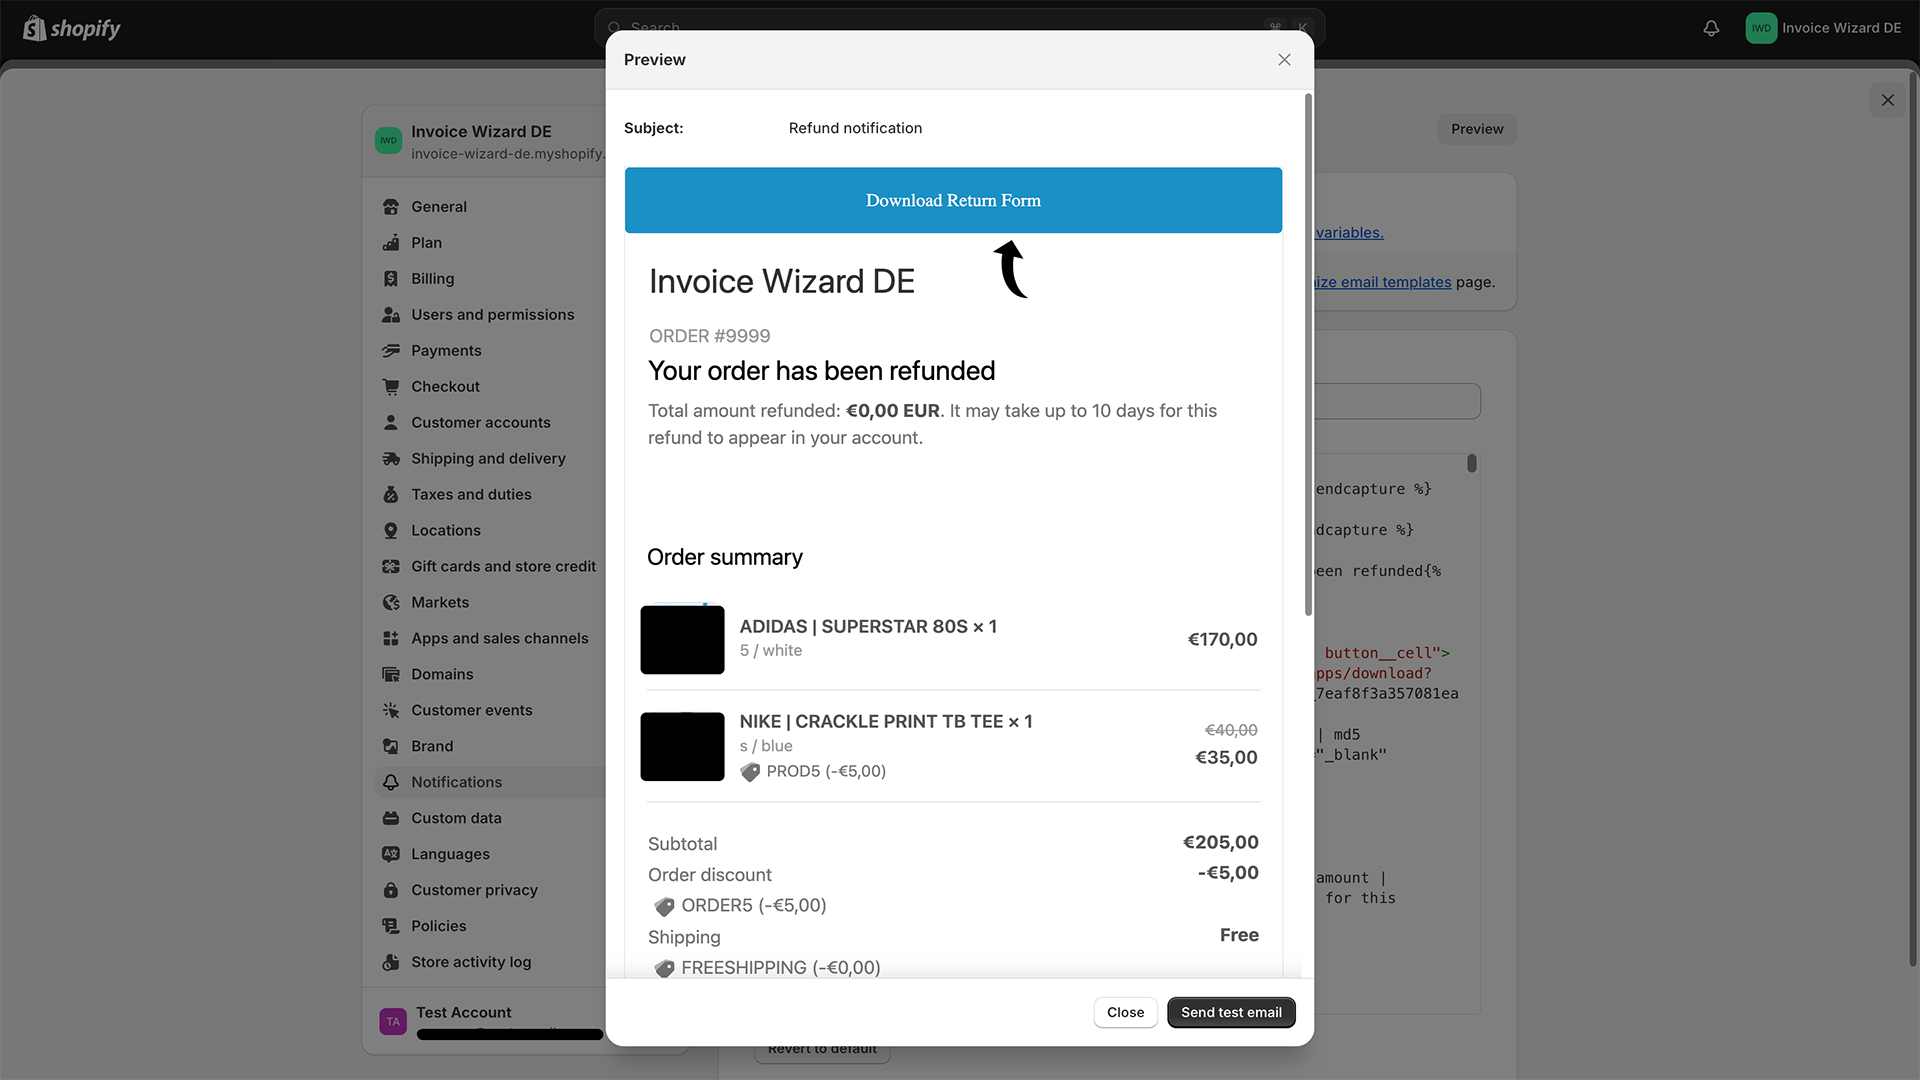1920x1080 pixels.
Task: Open the customize email templates link
Action: [x=1383, y=283]
